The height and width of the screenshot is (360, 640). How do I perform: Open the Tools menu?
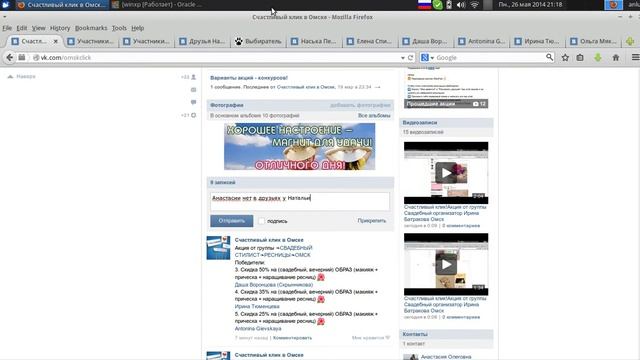click(119, 28)
